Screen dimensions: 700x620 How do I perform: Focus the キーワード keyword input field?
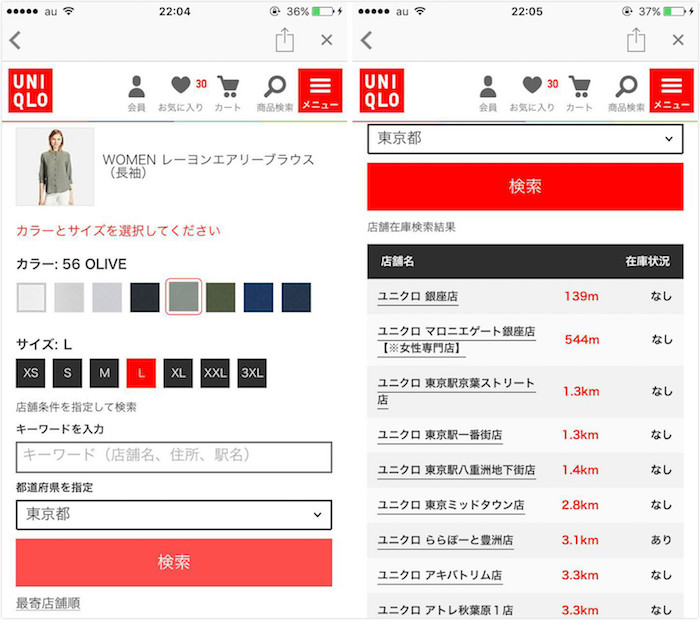[x=174, y=457]
